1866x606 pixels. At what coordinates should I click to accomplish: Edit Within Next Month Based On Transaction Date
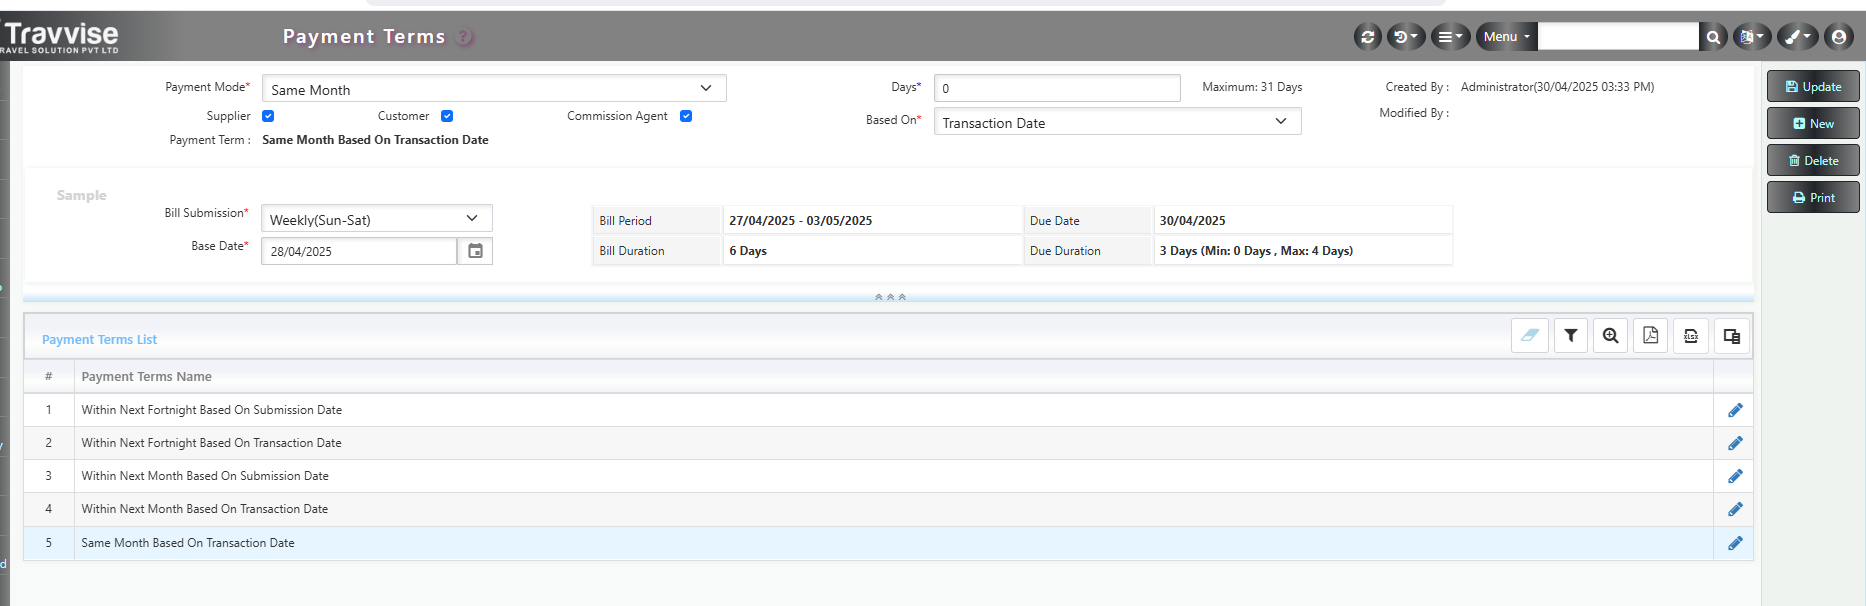(x=1735, y=509)
